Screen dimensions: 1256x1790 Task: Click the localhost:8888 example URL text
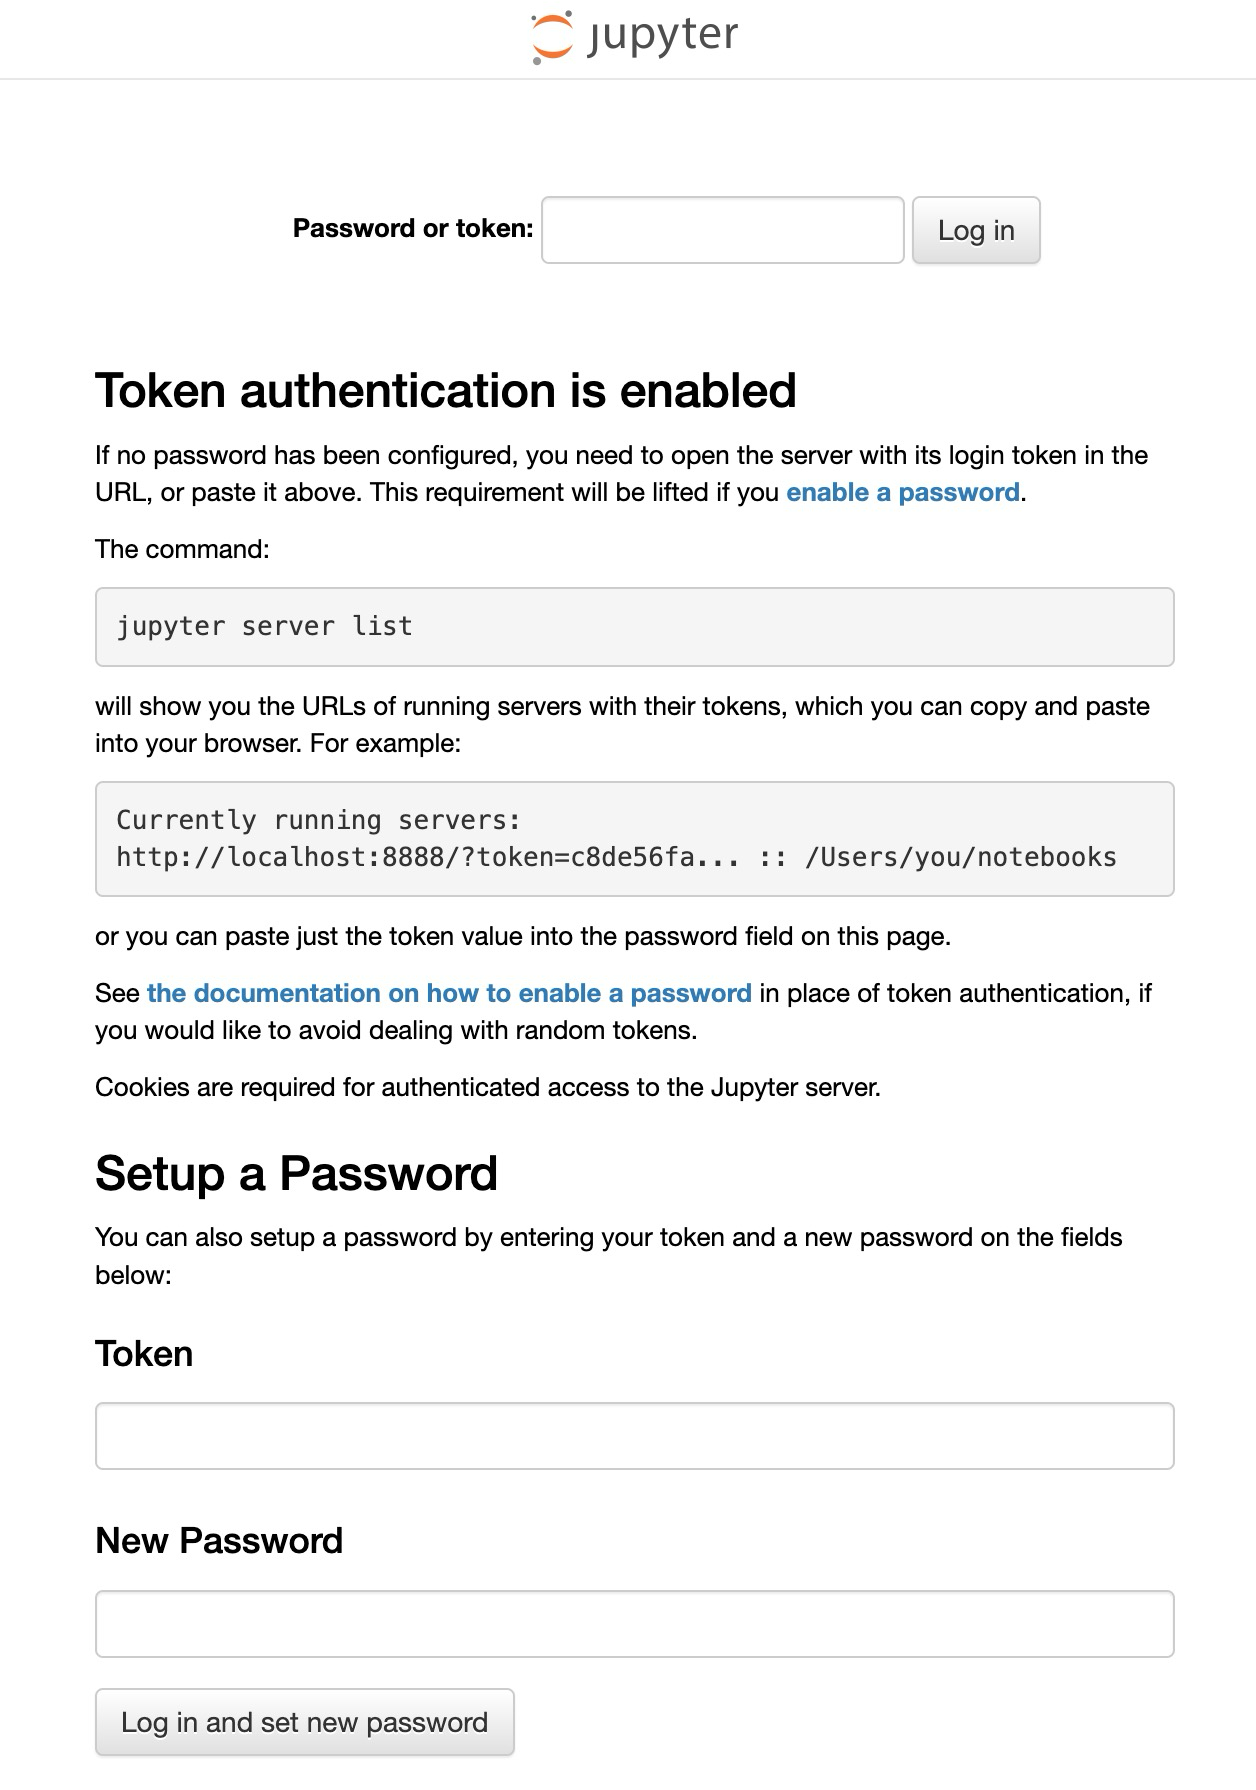pos(405,857)
